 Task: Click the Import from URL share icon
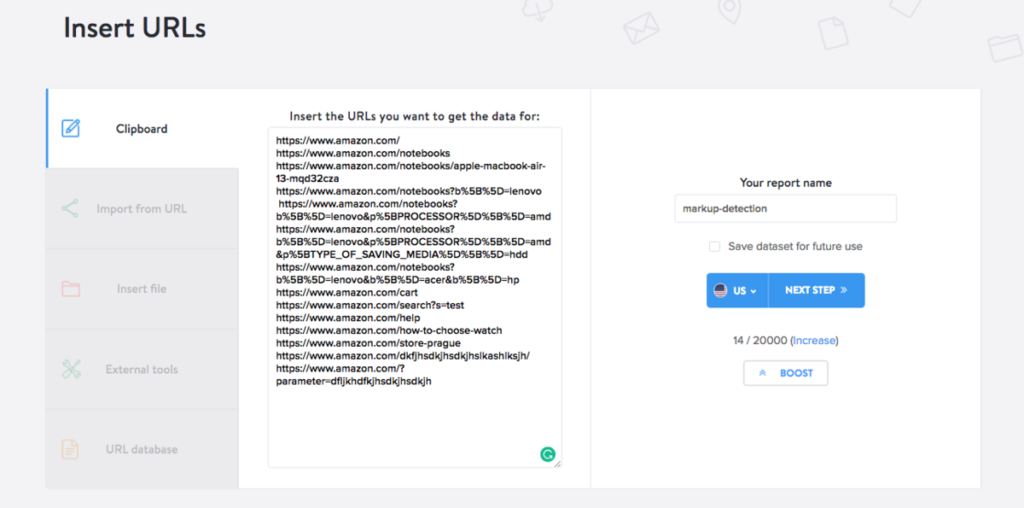point(70,208)
